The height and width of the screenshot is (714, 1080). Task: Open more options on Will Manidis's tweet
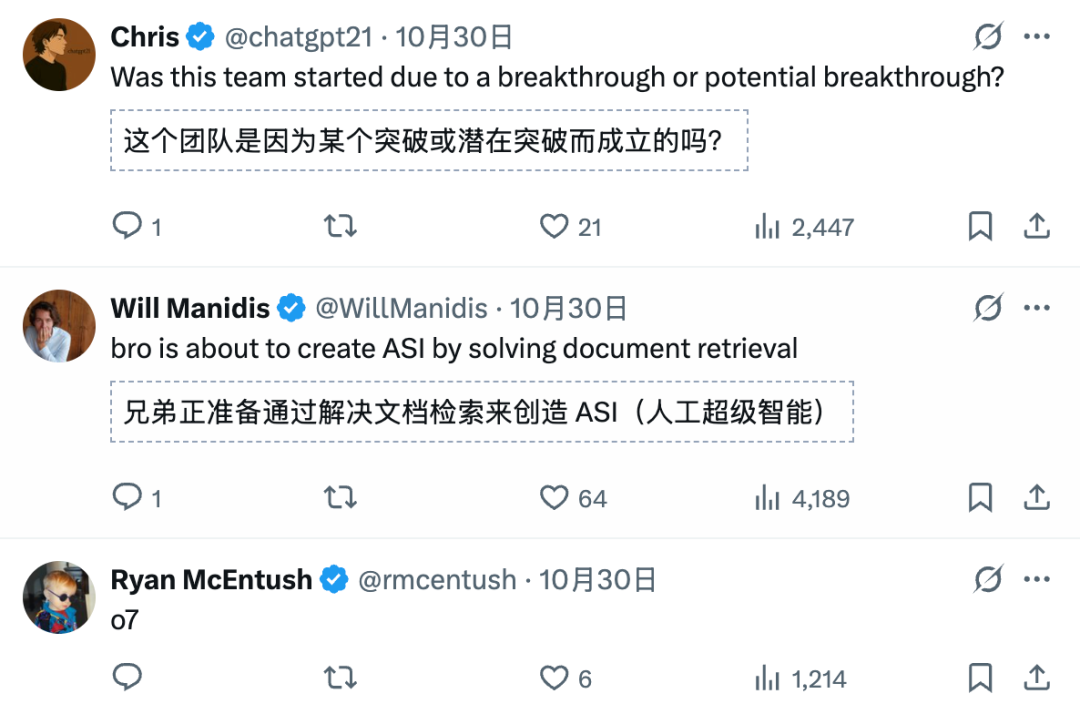tap(1037, 308)
